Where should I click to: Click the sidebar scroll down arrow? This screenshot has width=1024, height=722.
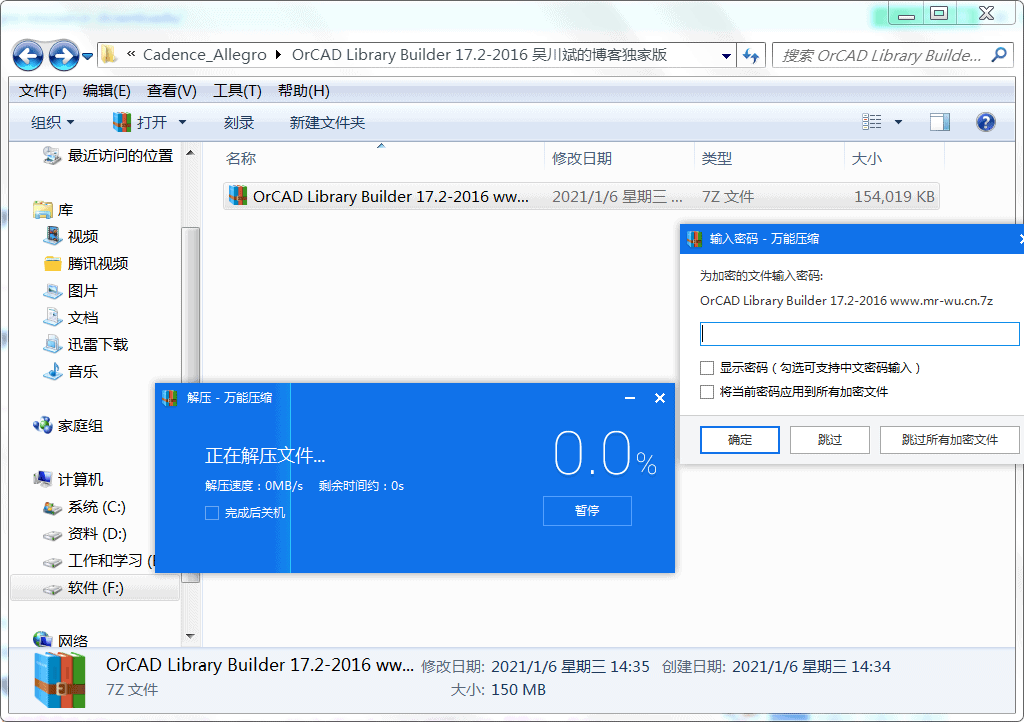coord(190,636)
